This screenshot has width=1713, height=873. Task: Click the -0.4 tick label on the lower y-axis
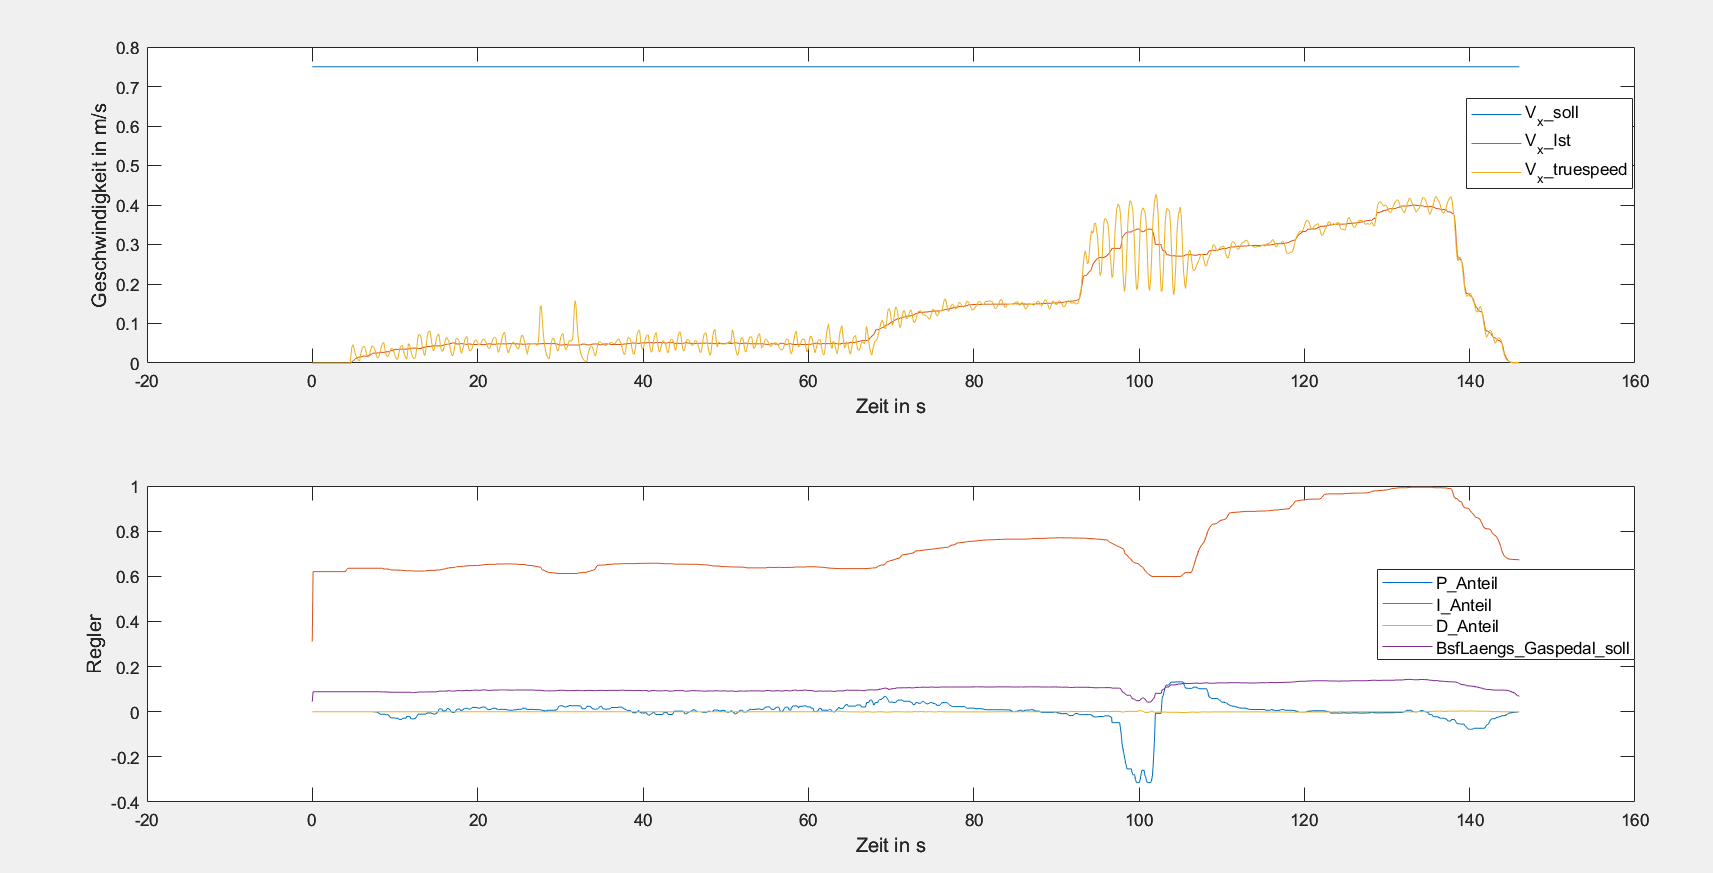[x=124, y=802]
